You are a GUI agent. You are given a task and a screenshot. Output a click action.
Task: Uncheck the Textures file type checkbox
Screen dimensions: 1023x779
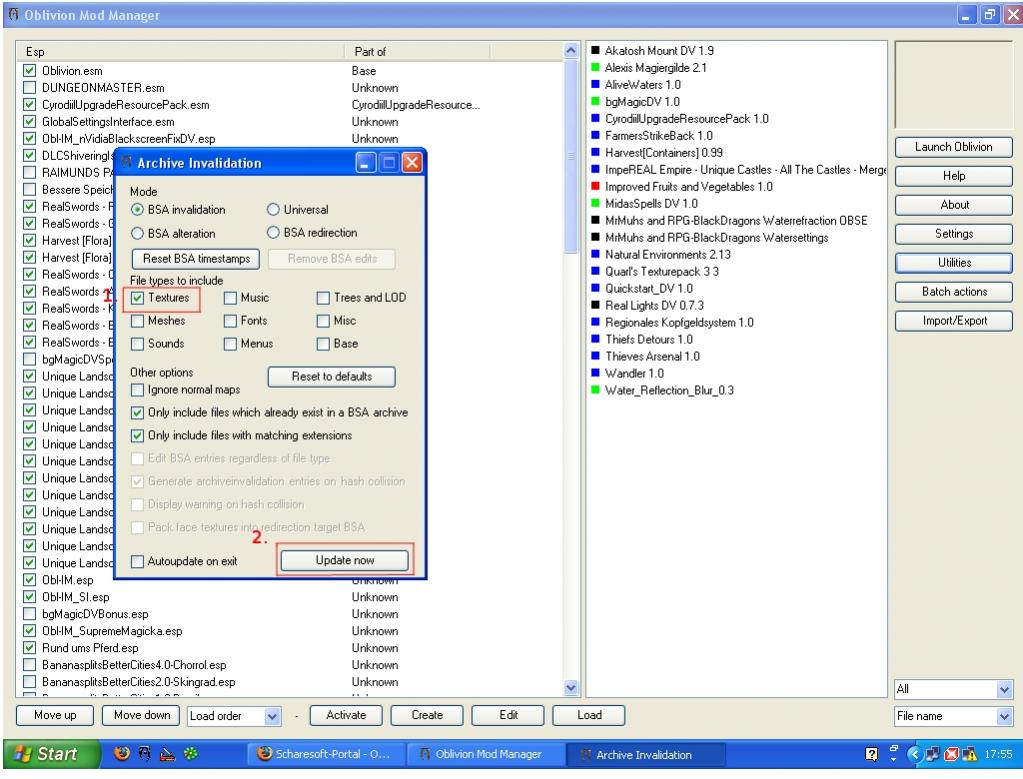click(x=139, y=298)
